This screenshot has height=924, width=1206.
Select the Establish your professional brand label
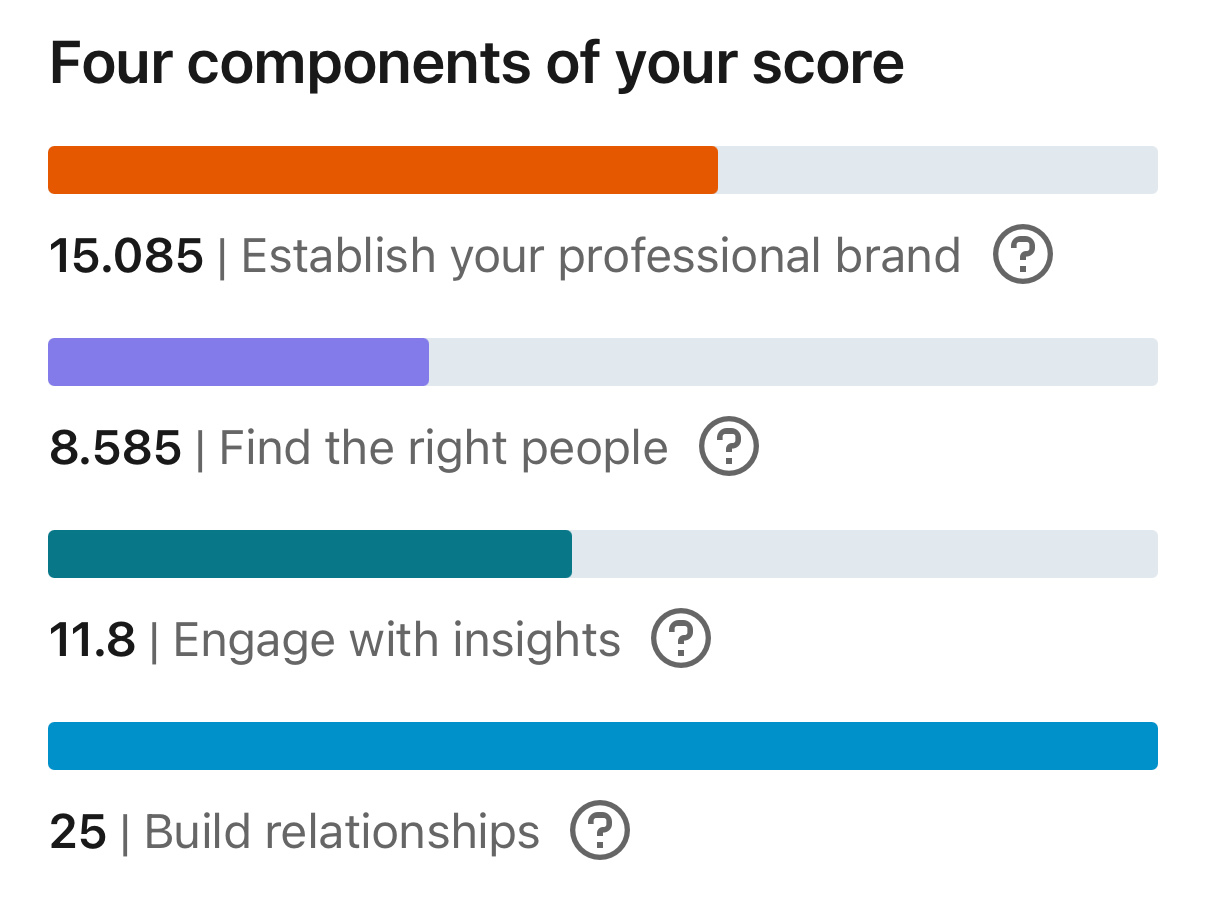click(x=600, y=256)
